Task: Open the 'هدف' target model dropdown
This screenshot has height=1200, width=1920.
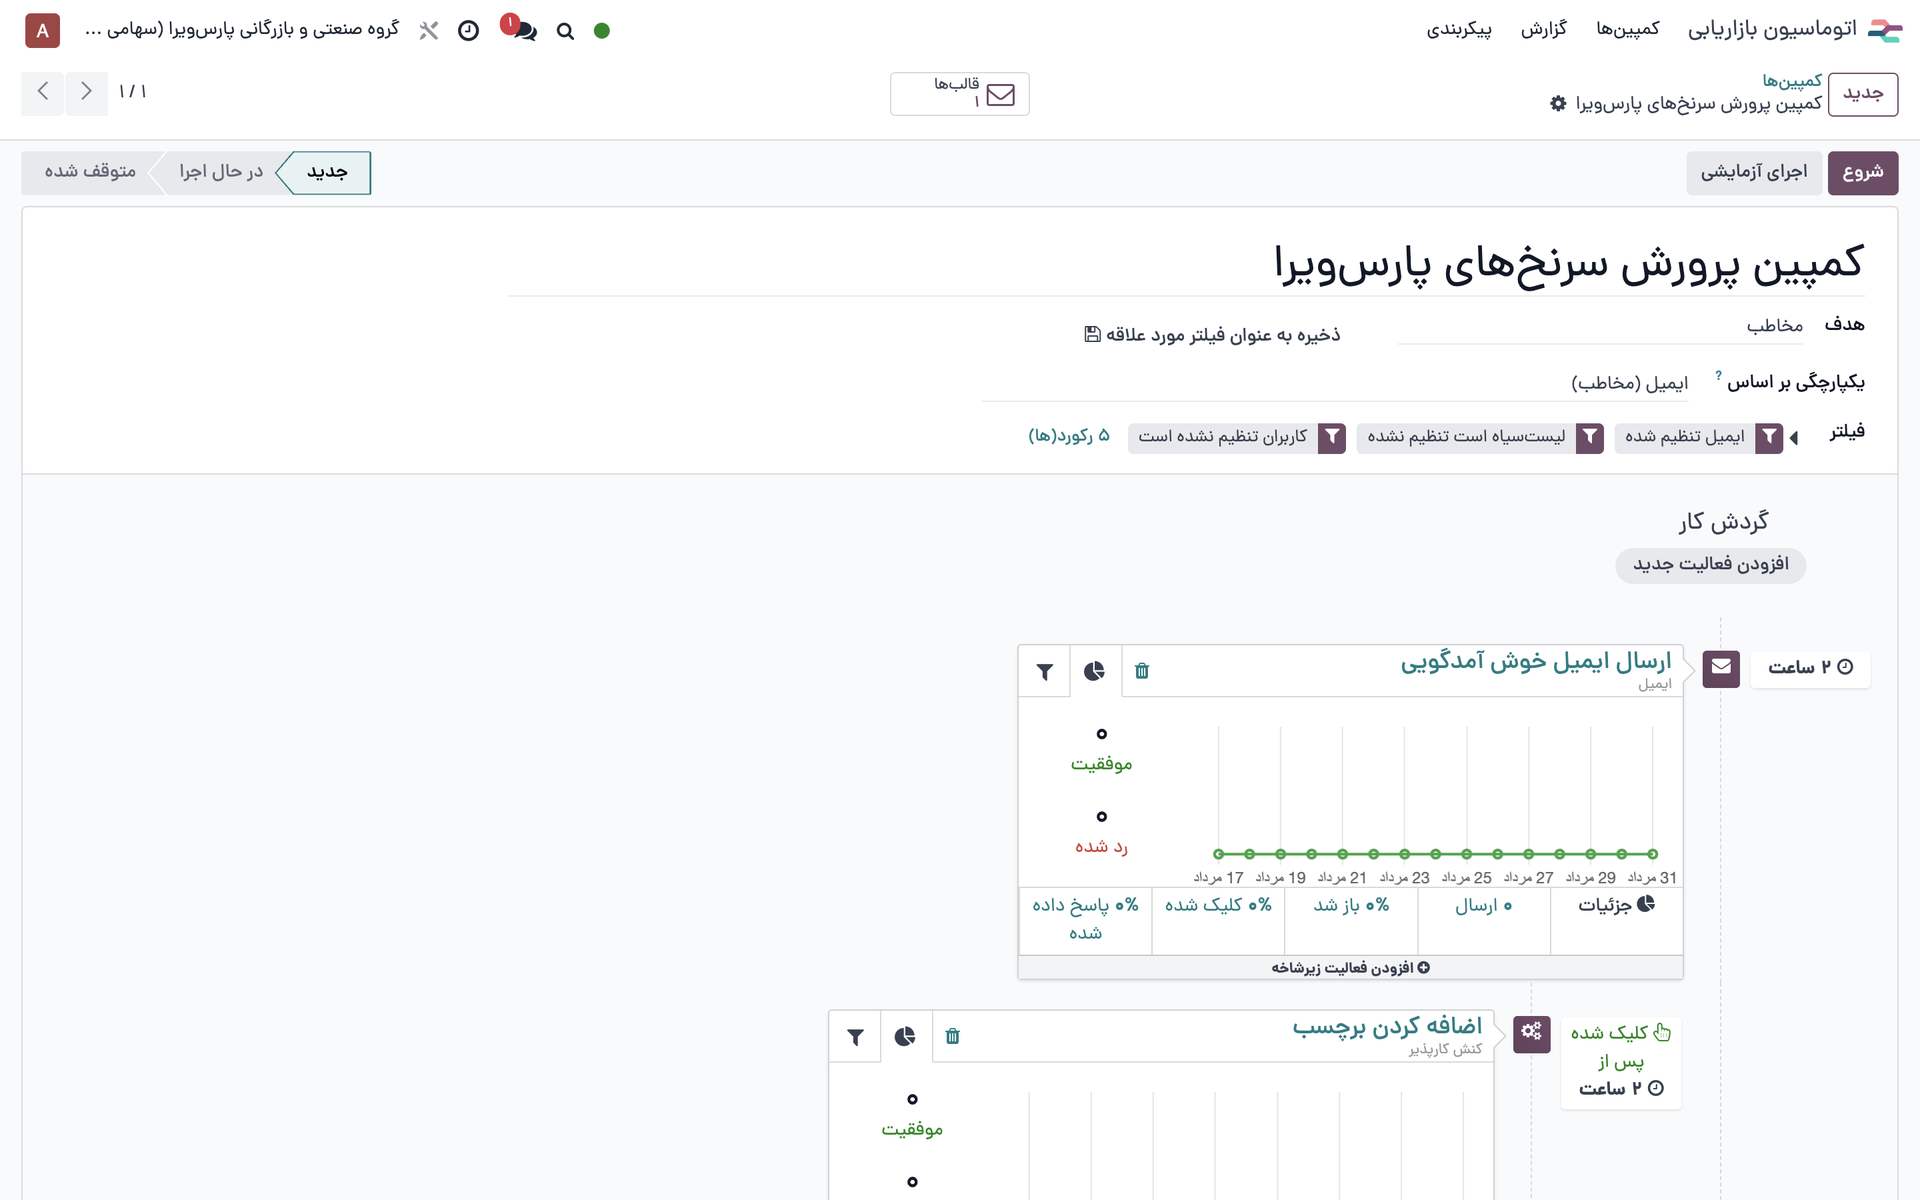Action: tap(1600, 326)
